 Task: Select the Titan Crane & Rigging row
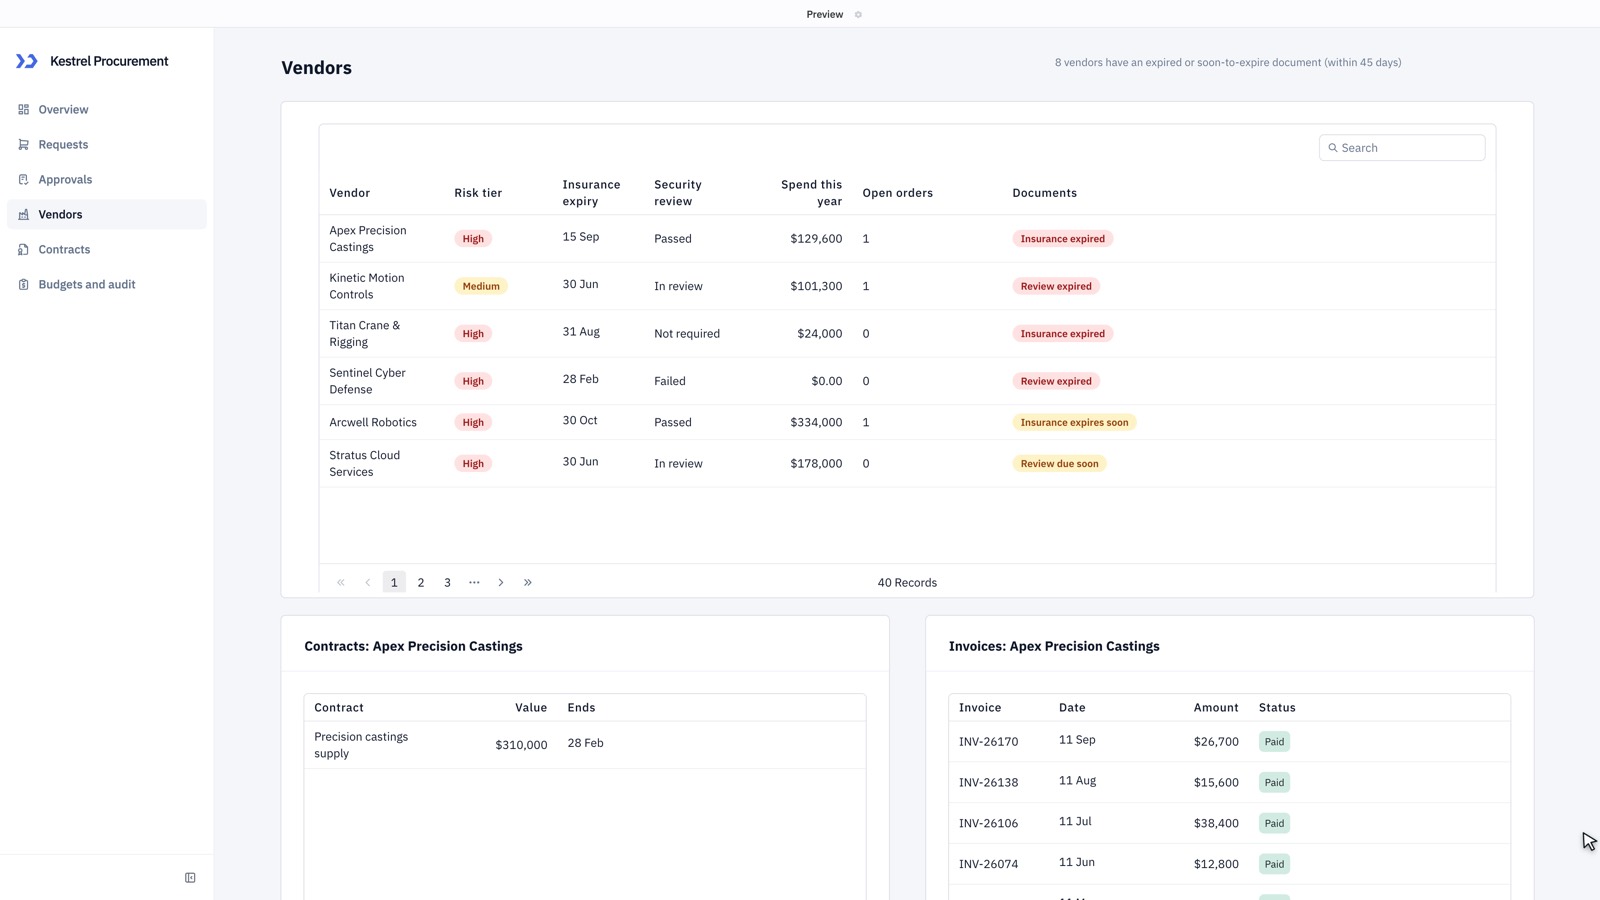pyautogui.click(x=907, y=334)
